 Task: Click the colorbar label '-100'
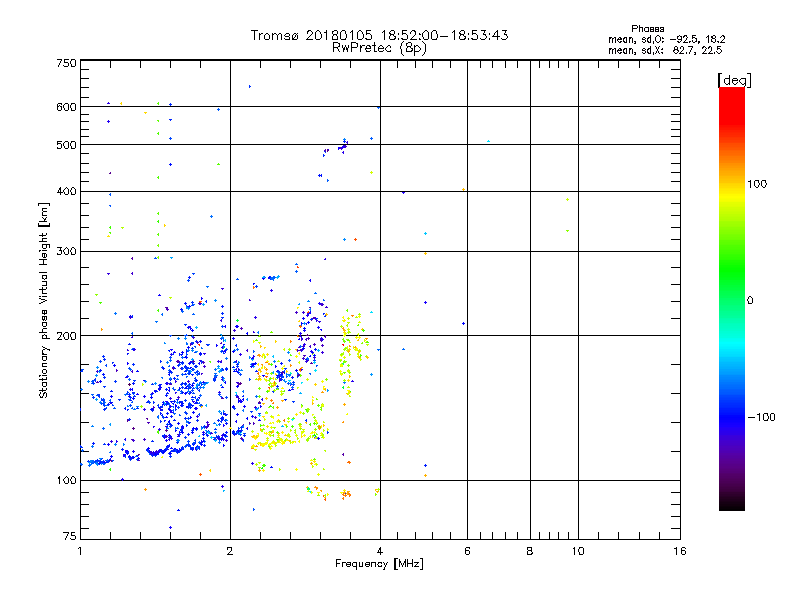(761, 417)
